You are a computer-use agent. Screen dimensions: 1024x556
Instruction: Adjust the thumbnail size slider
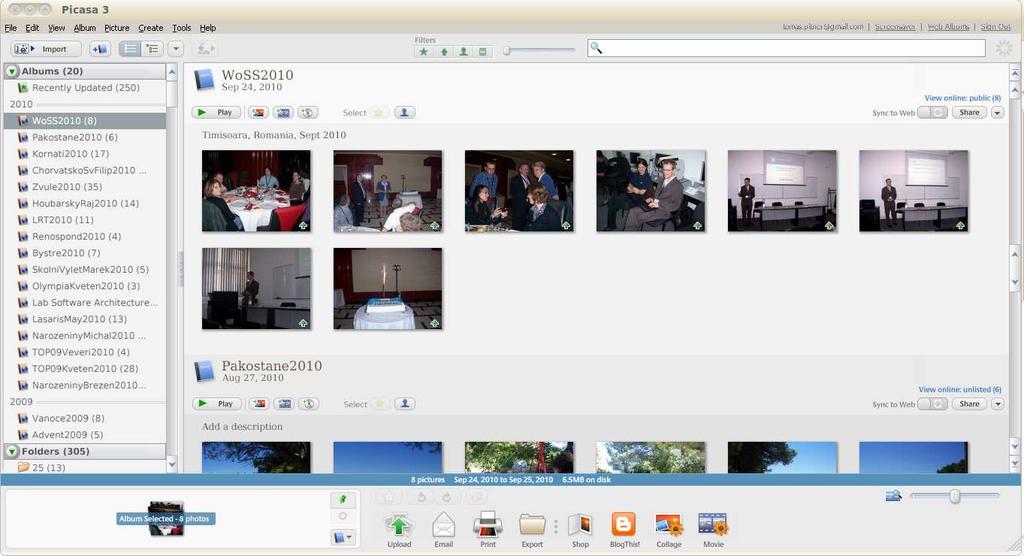click(x=954, y=496)
